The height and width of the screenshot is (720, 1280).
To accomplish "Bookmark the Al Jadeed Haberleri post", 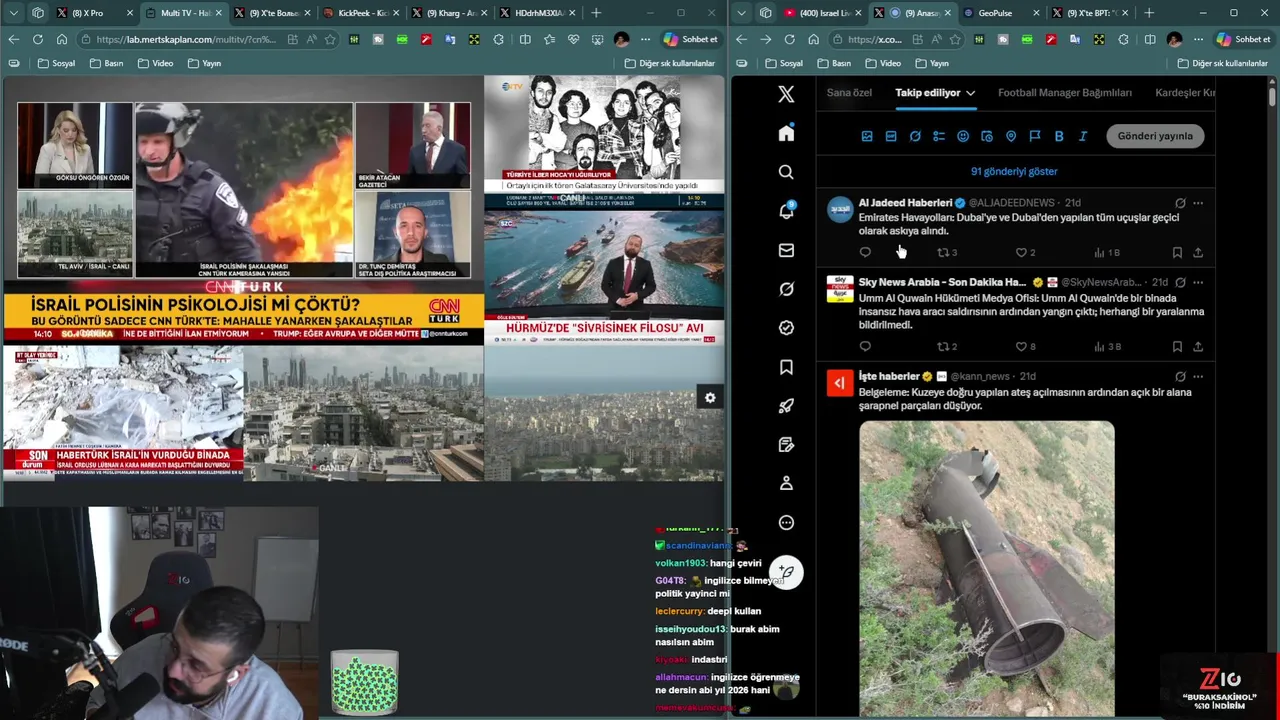I will pyautogui.click(x=1177, y=253).
